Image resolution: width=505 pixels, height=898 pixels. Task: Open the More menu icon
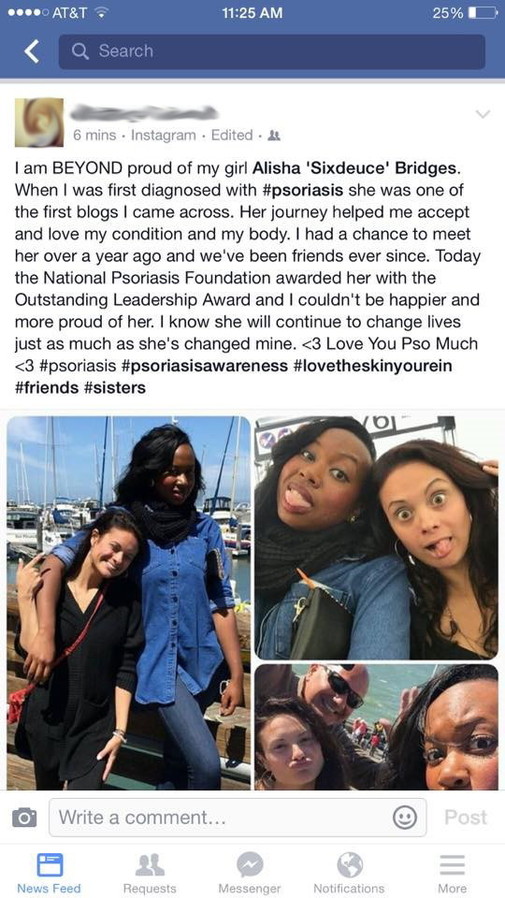[x=452, y=873]
